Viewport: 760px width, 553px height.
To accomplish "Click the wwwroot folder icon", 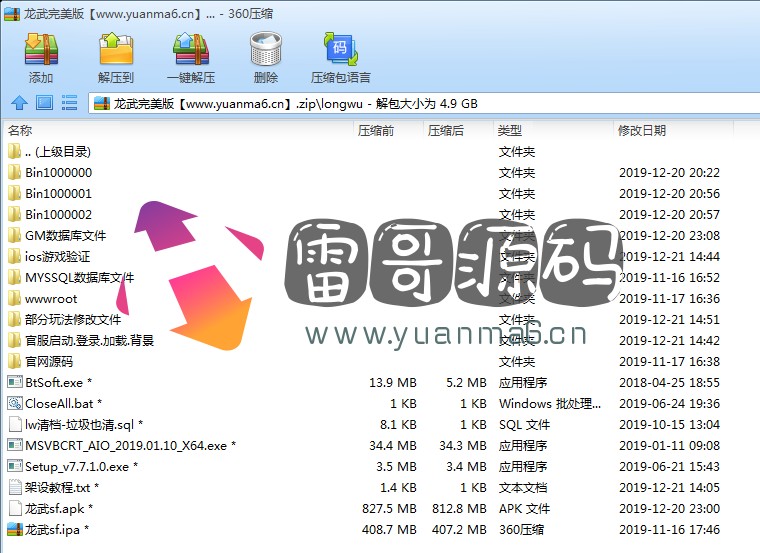I will coord(15,298).
